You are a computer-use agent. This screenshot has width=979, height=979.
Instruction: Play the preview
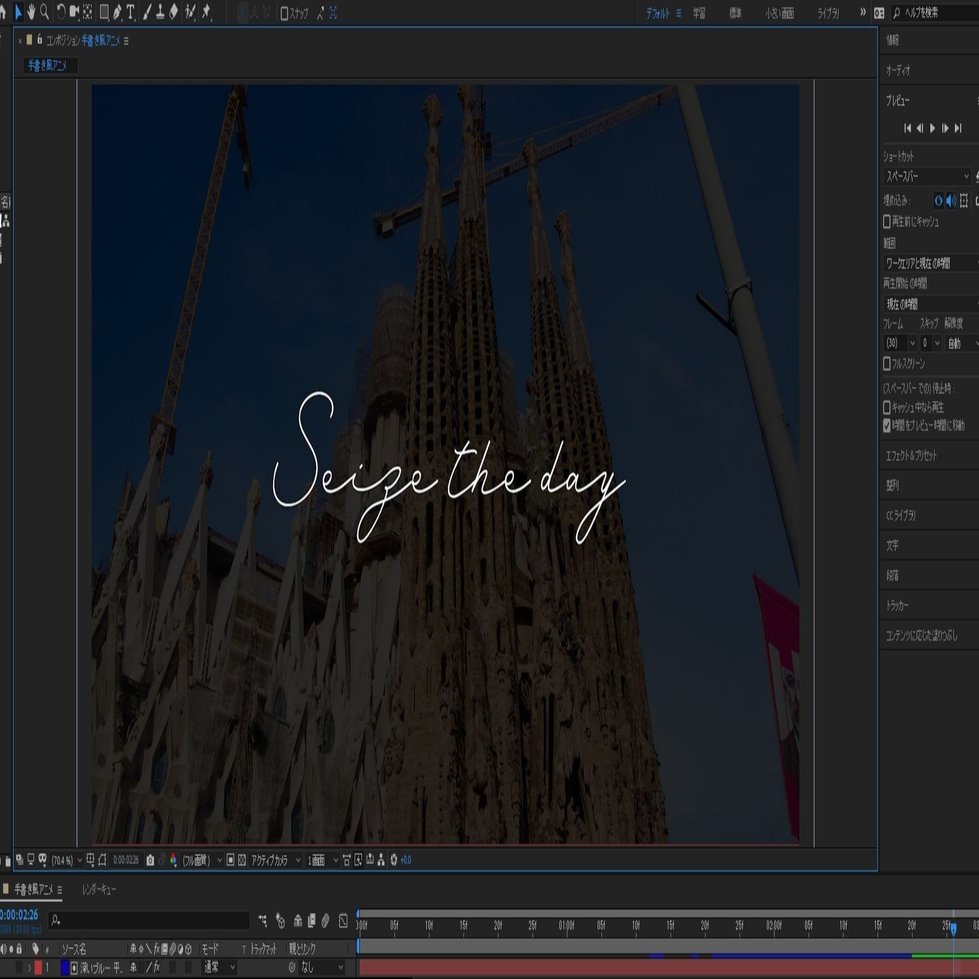[932, 128]
